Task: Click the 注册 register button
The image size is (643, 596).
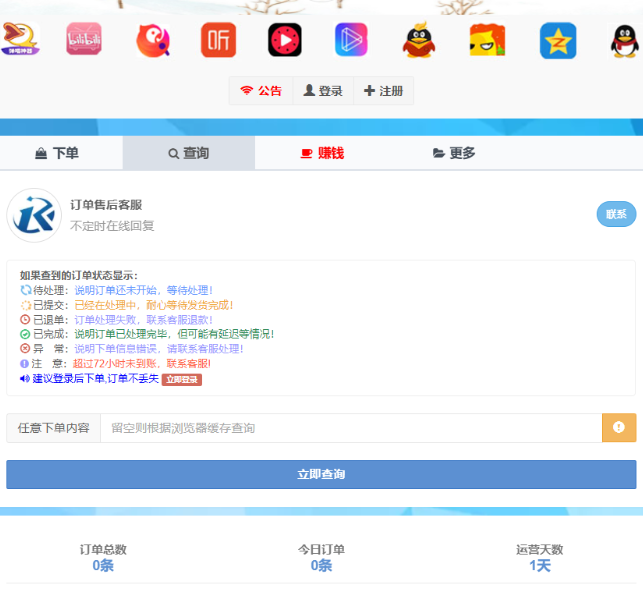Action: pos(383,91)
